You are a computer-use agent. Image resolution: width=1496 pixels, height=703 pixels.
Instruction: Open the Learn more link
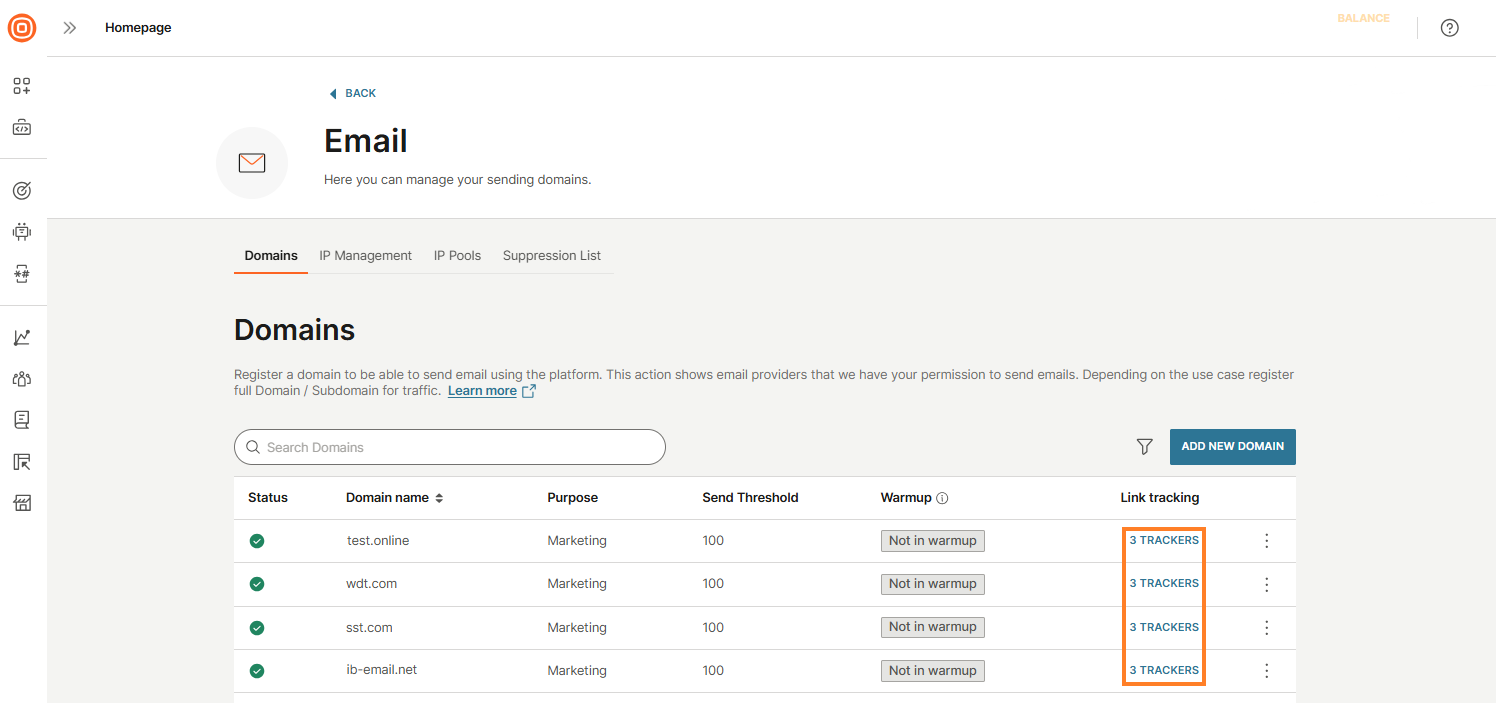482,390
